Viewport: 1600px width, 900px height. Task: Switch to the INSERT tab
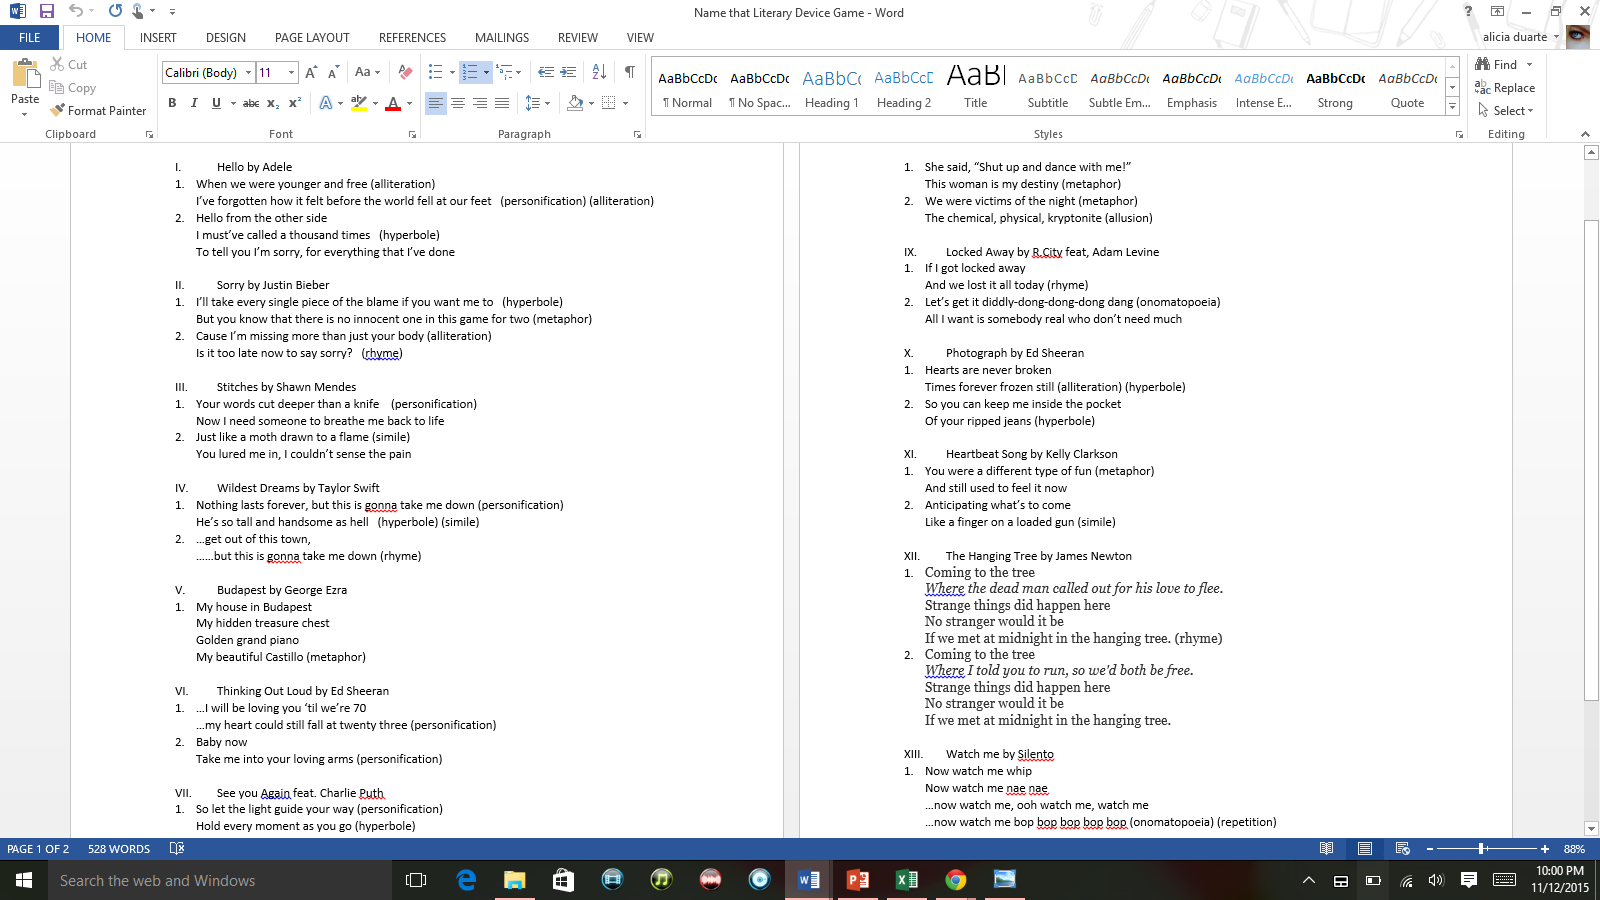pos(158,38)
